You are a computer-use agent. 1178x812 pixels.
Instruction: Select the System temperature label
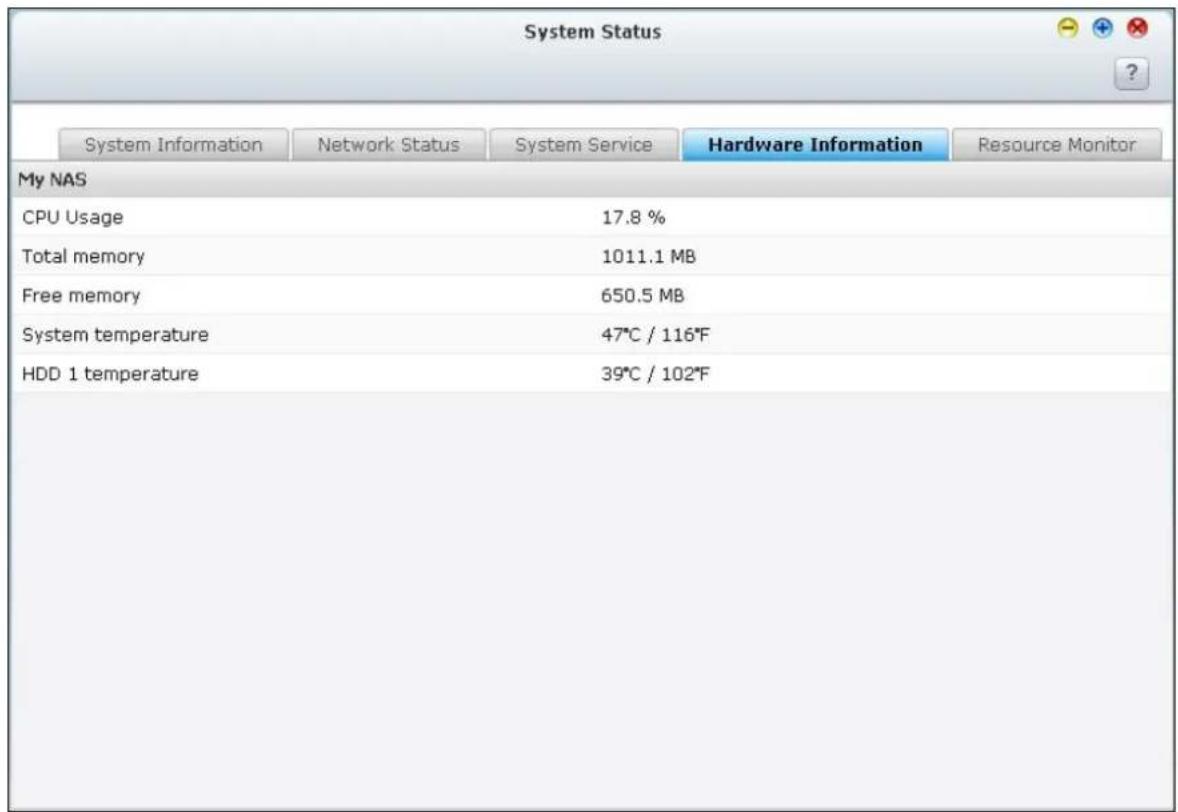pos(116,334)
